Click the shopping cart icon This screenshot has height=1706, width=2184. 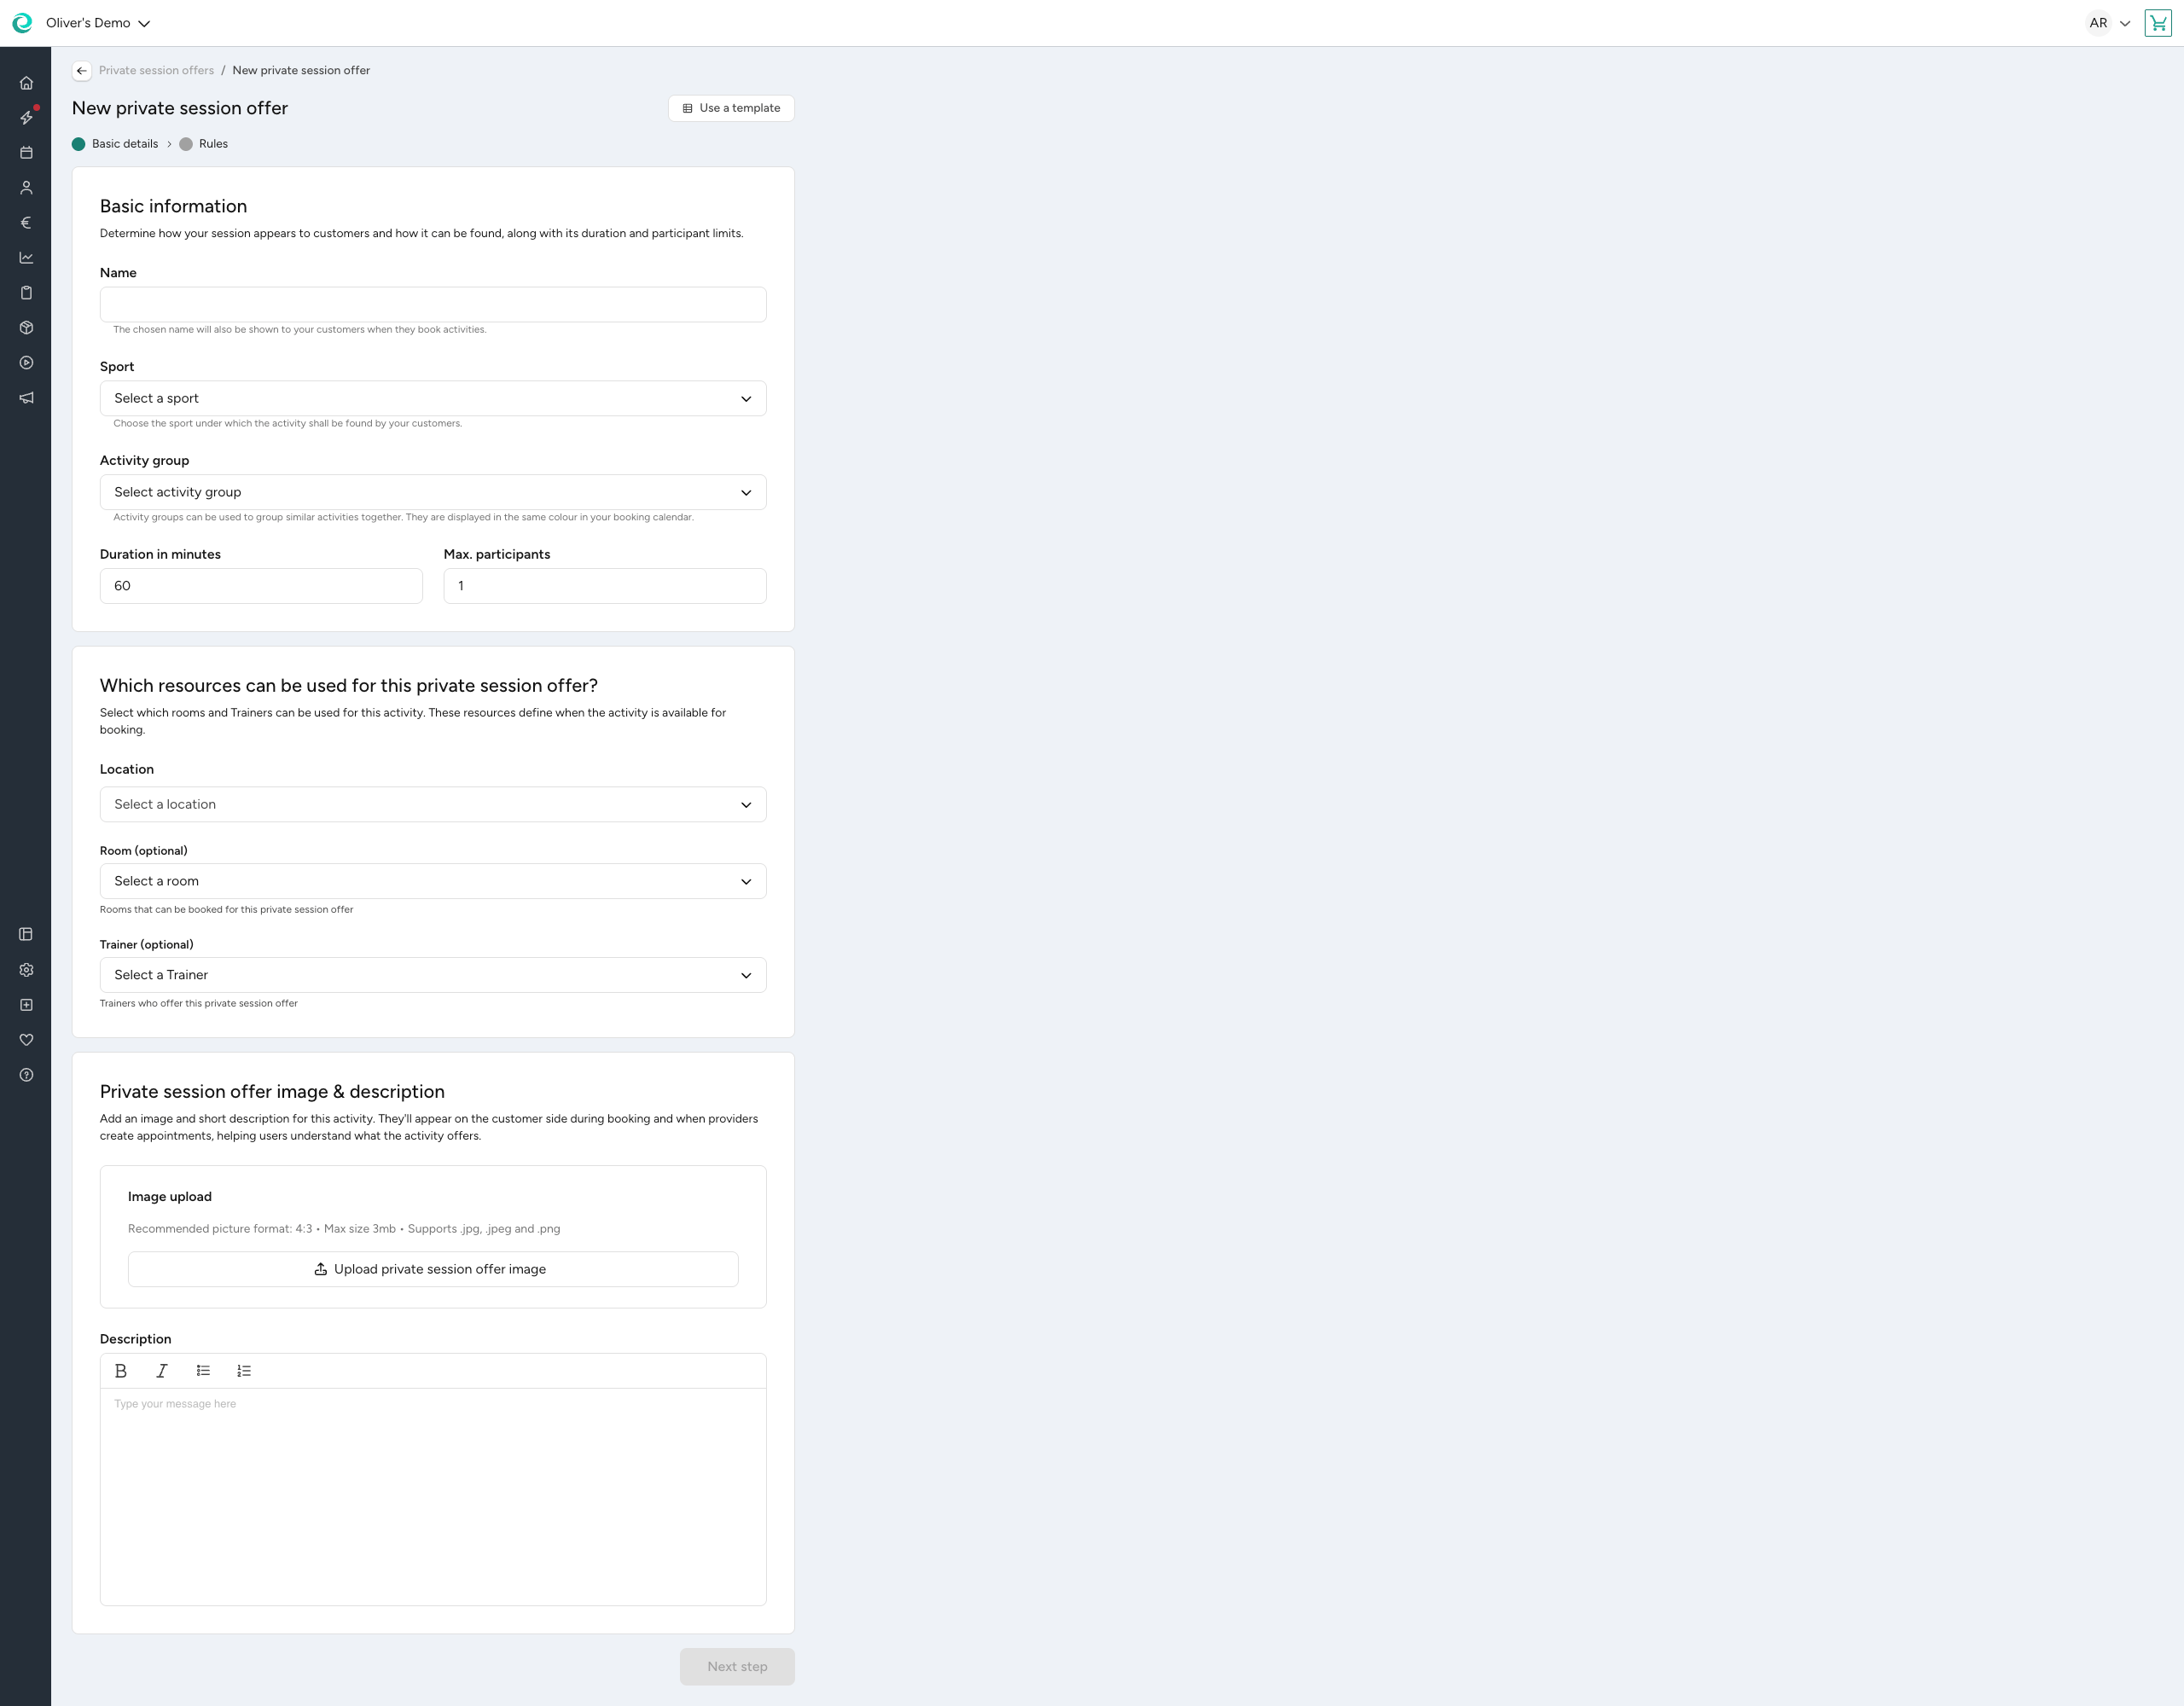coord(2157,23)
